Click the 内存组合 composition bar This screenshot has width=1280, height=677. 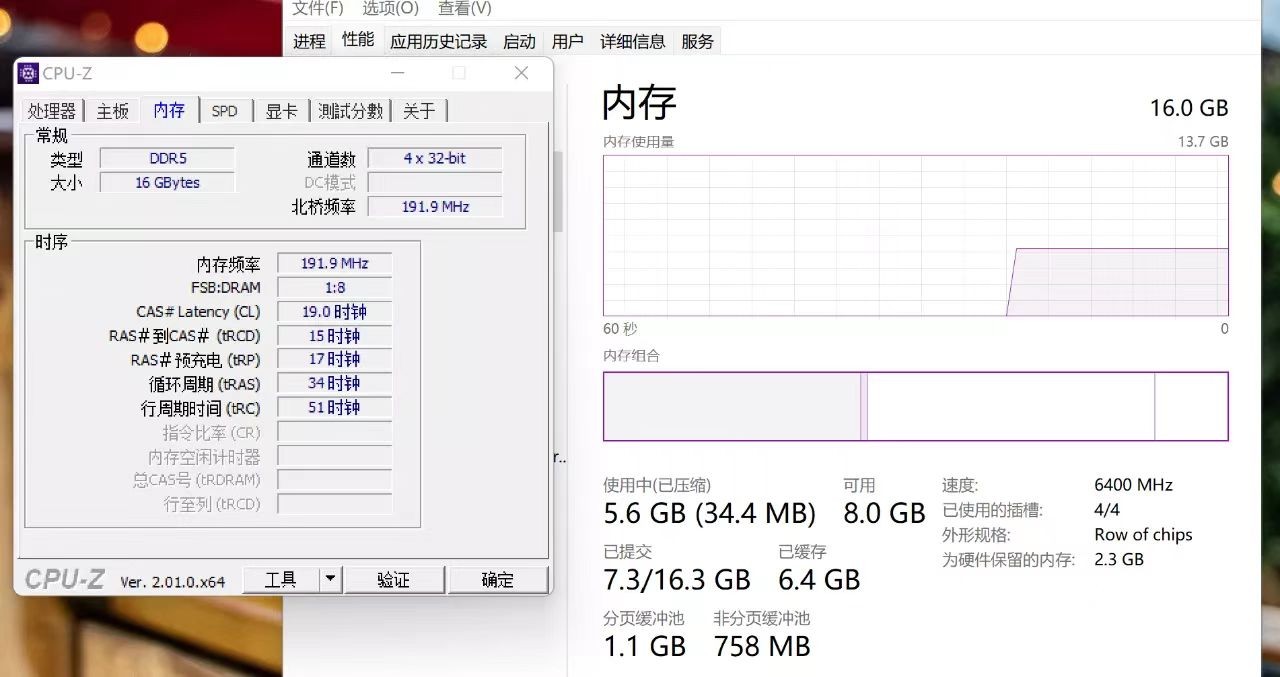[915, 406]
